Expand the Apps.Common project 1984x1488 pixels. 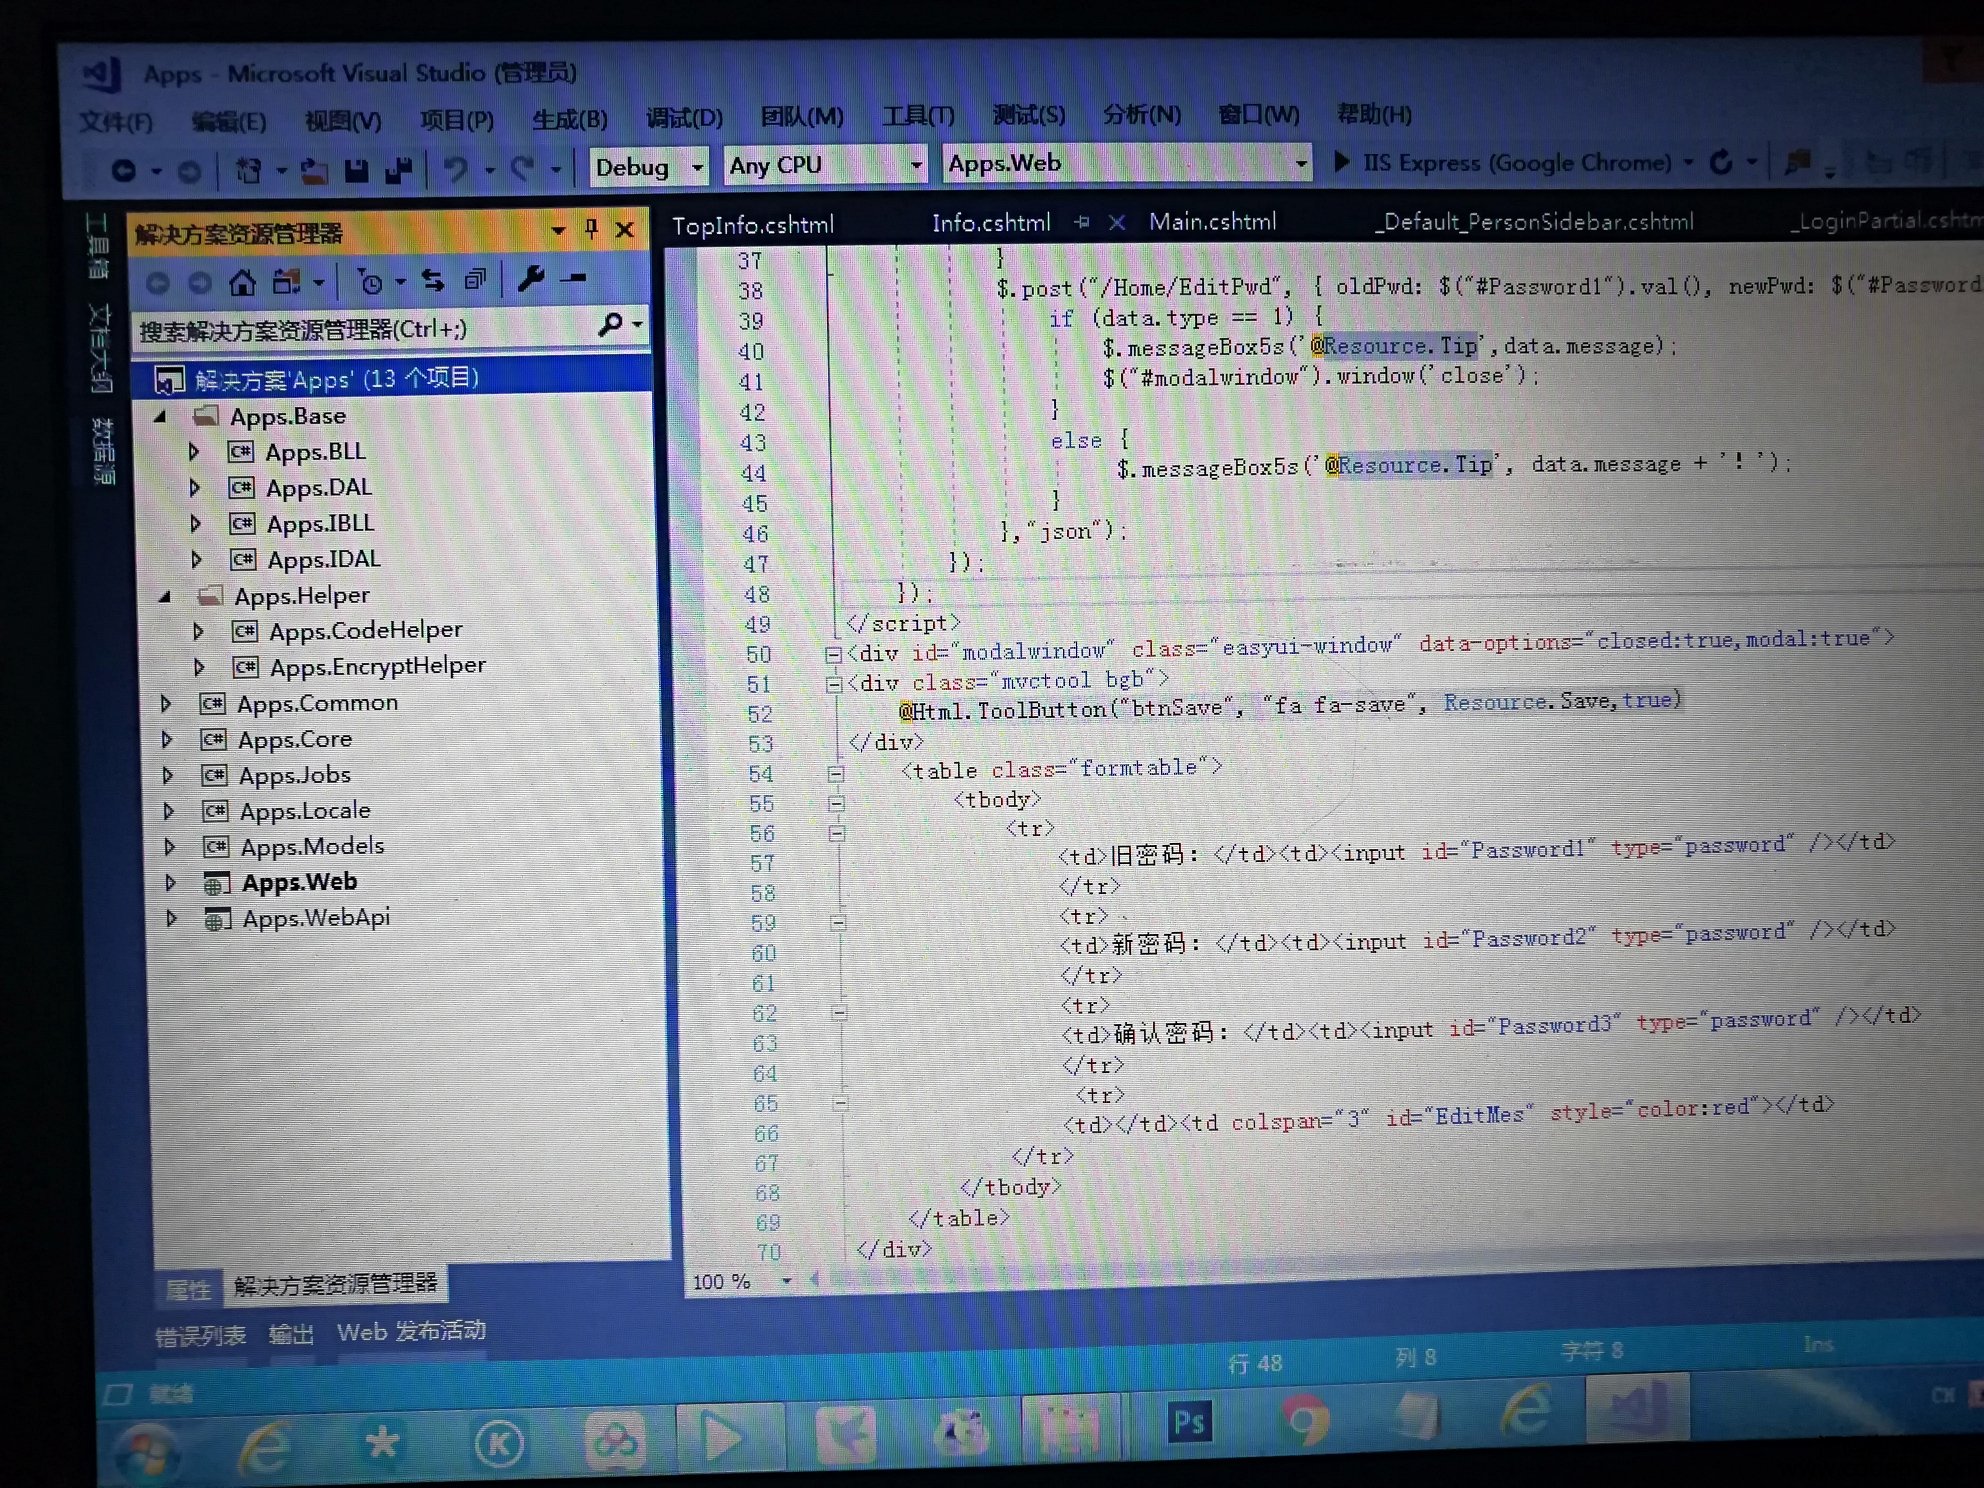point(167,704)
